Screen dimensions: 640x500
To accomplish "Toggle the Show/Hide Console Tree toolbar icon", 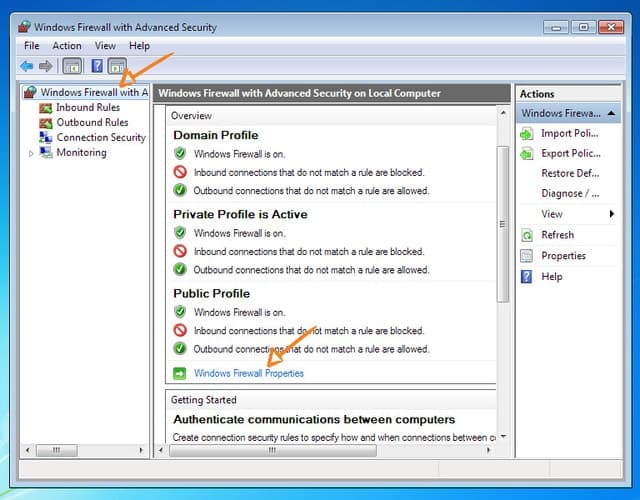I will tap(72, 66).
